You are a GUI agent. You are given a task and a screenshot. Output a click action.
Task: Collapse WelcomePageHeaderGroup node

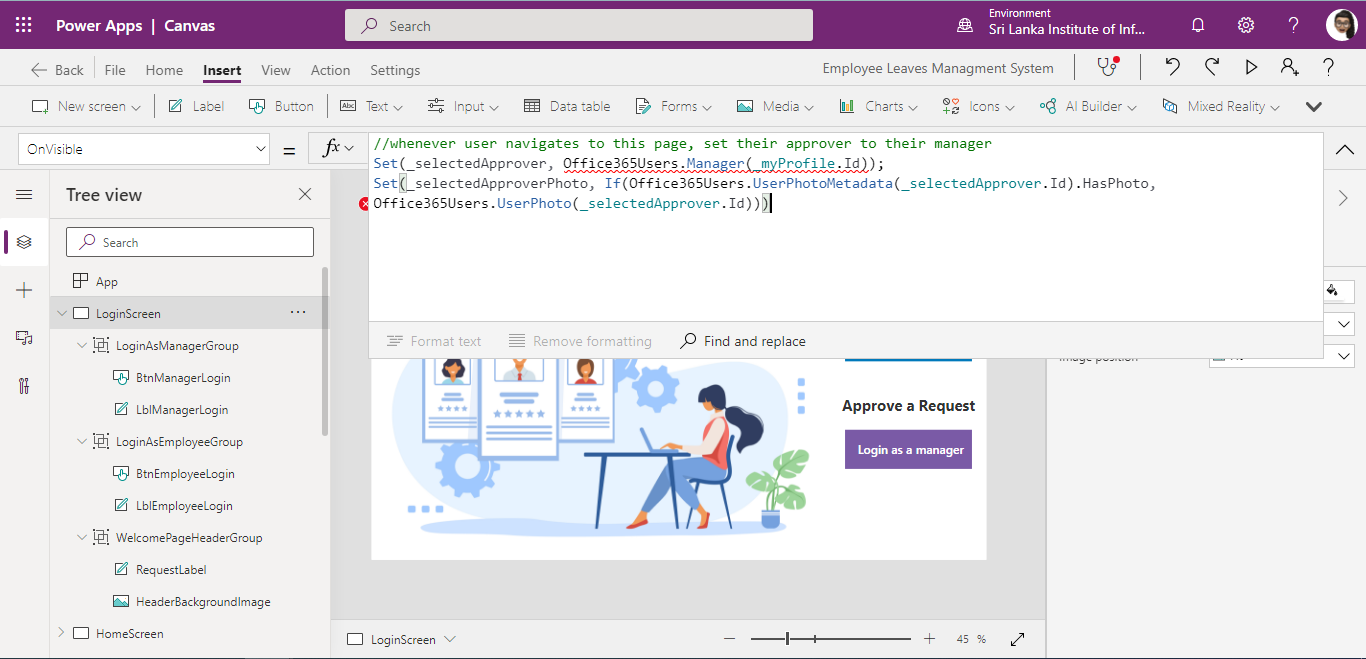[x=82, y=537]
